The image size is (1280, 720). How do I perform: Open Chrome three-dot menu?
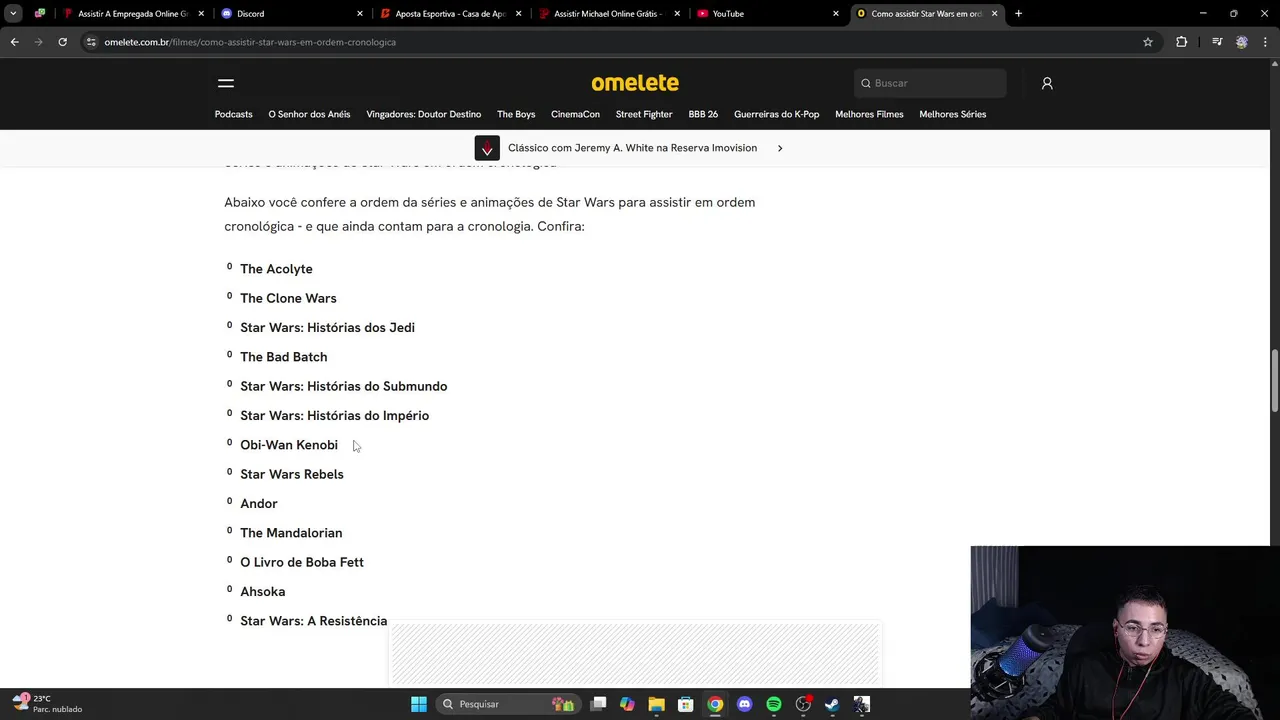click(x=1265, y=42)
